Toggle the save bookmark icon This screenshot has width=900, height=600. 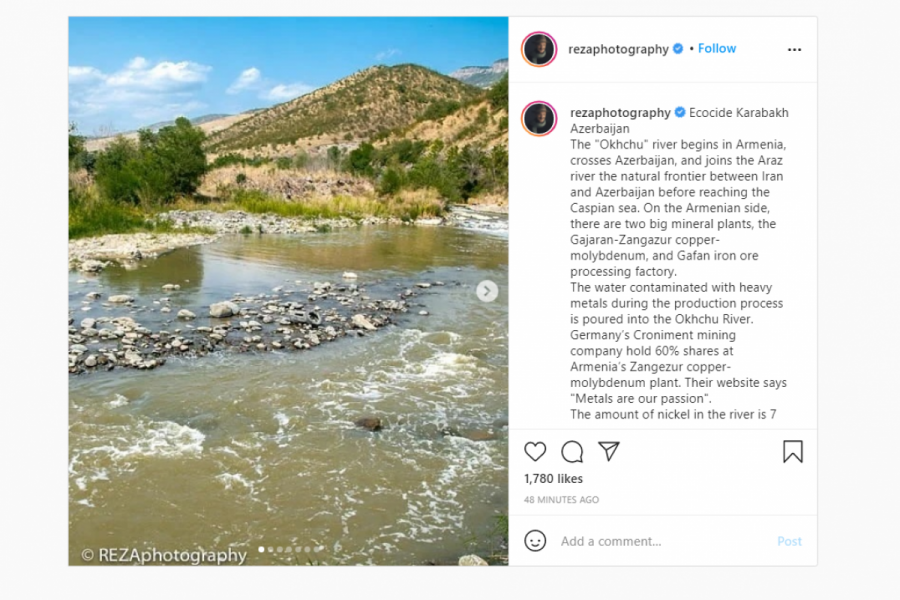tap(793, 452)
